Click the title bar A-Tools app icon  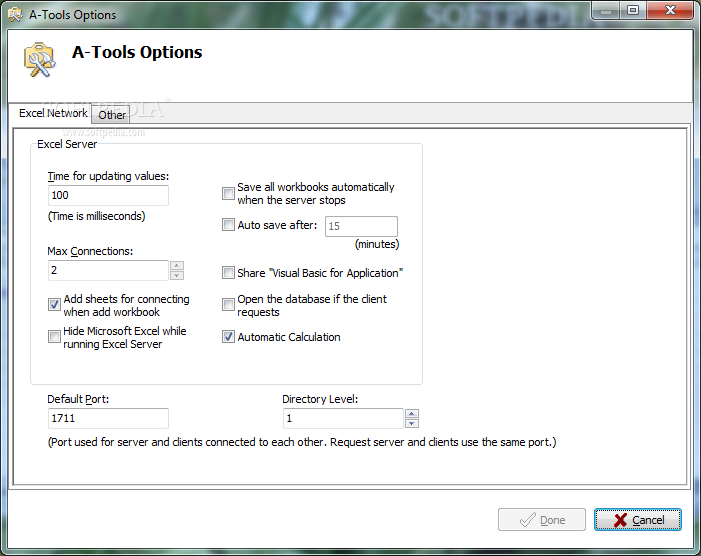[x=15, y=15]
